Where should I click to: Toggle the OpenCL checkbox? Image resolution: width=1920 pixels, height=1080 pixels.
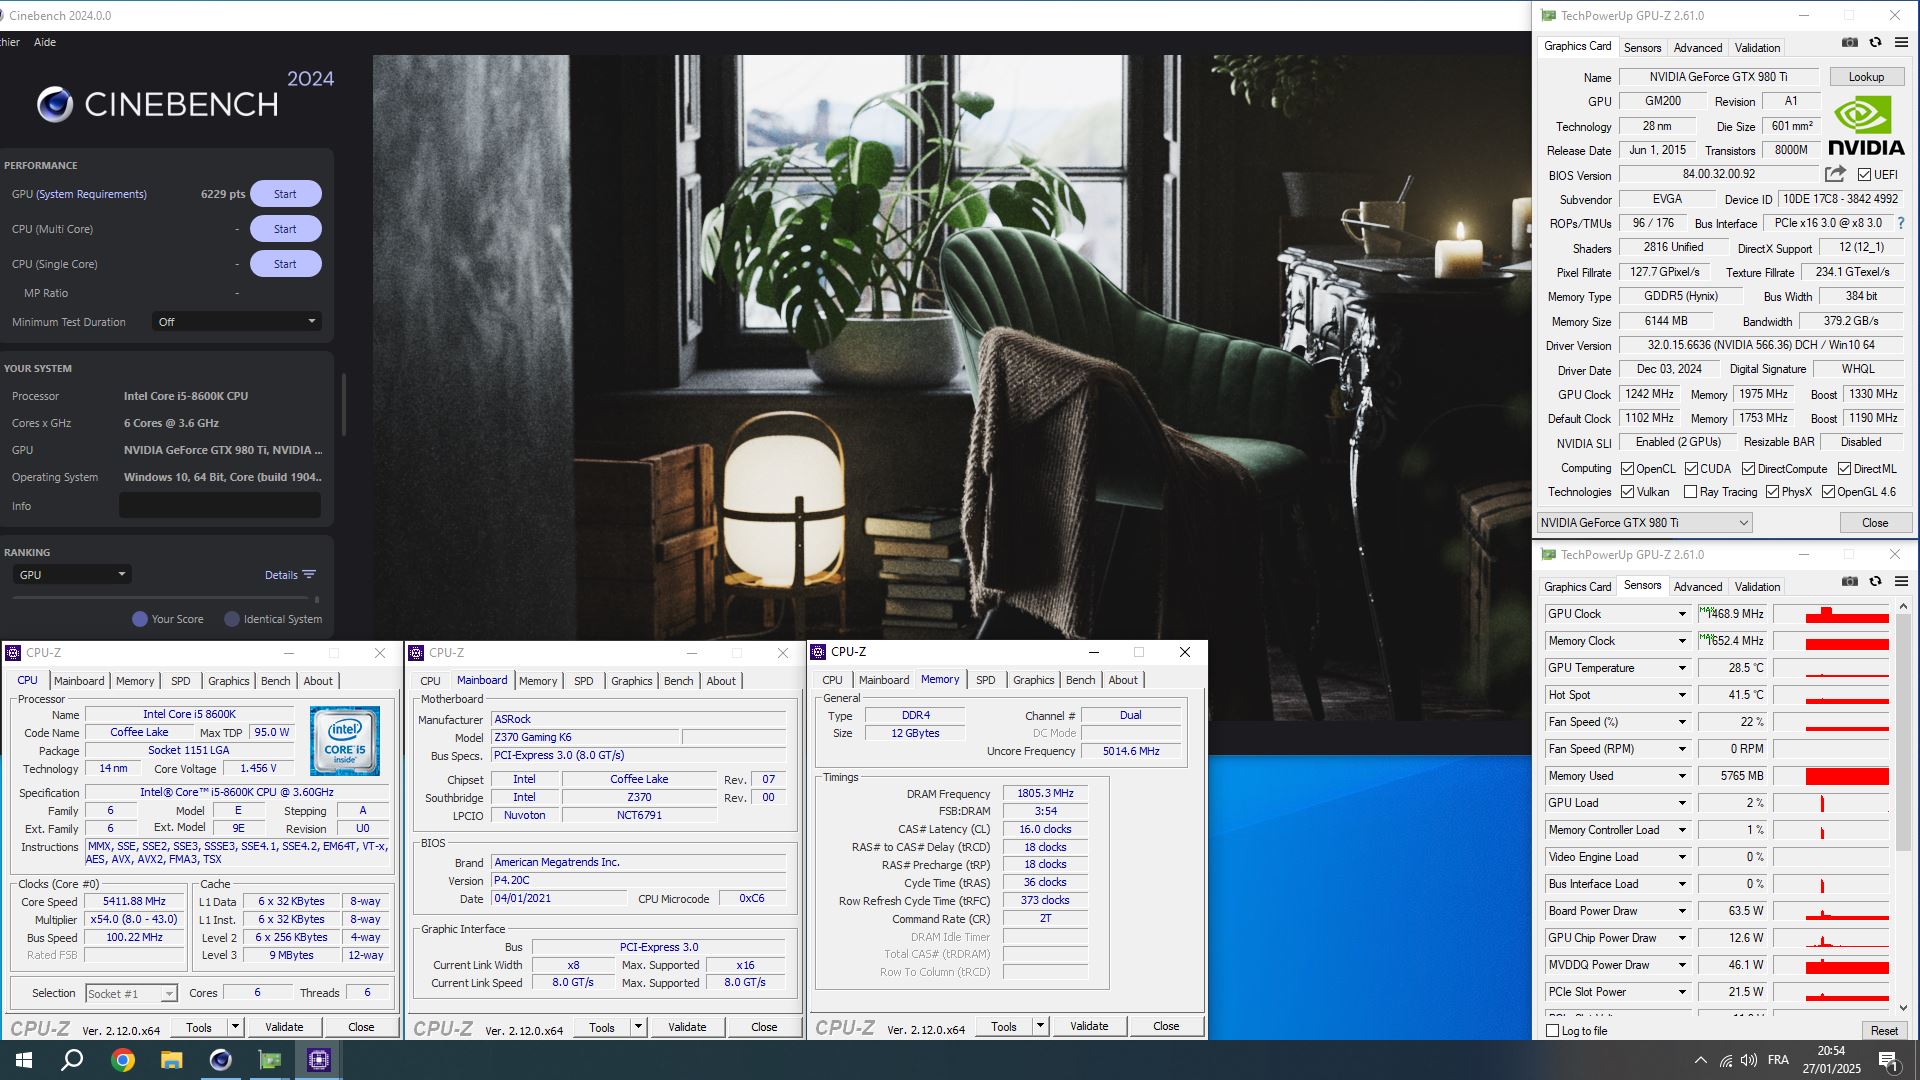point(1627,469)
